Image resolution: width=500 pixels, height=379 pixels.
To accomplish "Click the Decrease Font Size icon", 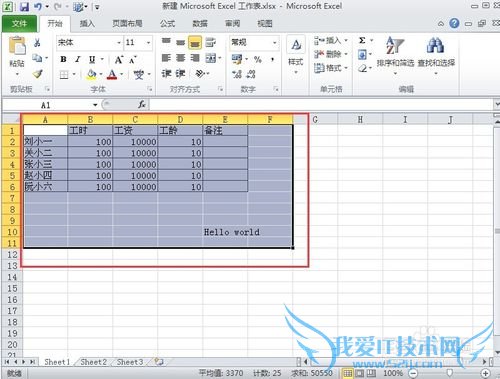I will pos(133,60).
